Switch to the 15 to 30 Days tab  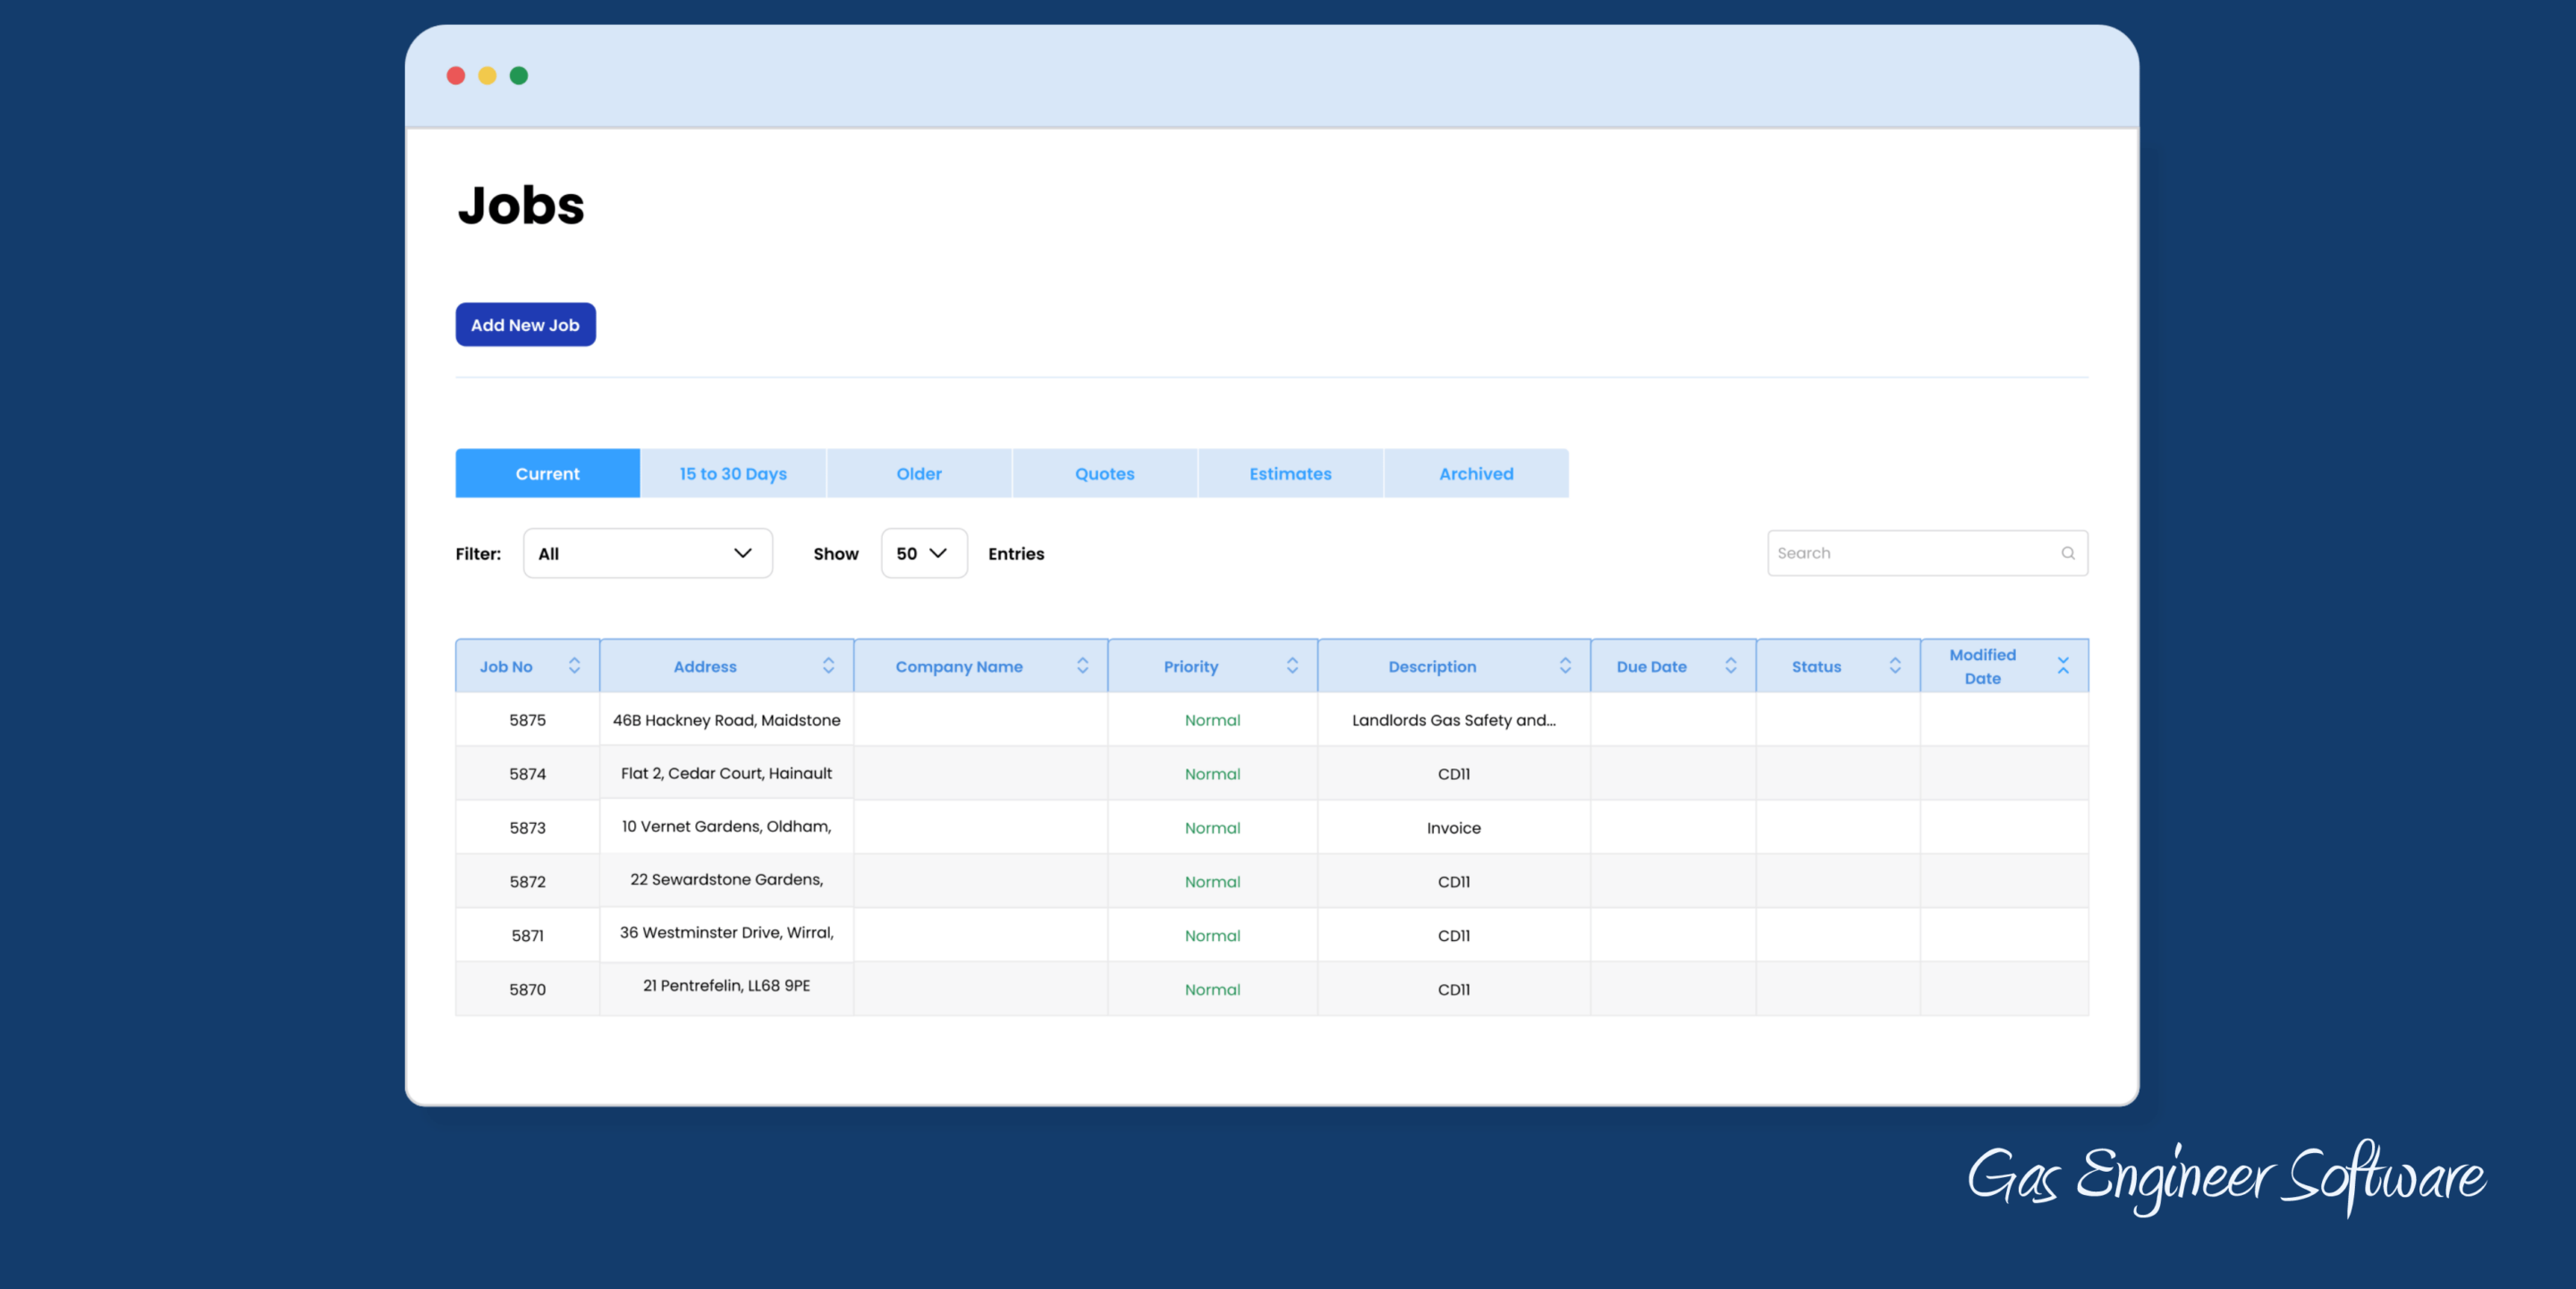[x=733, y=474]
